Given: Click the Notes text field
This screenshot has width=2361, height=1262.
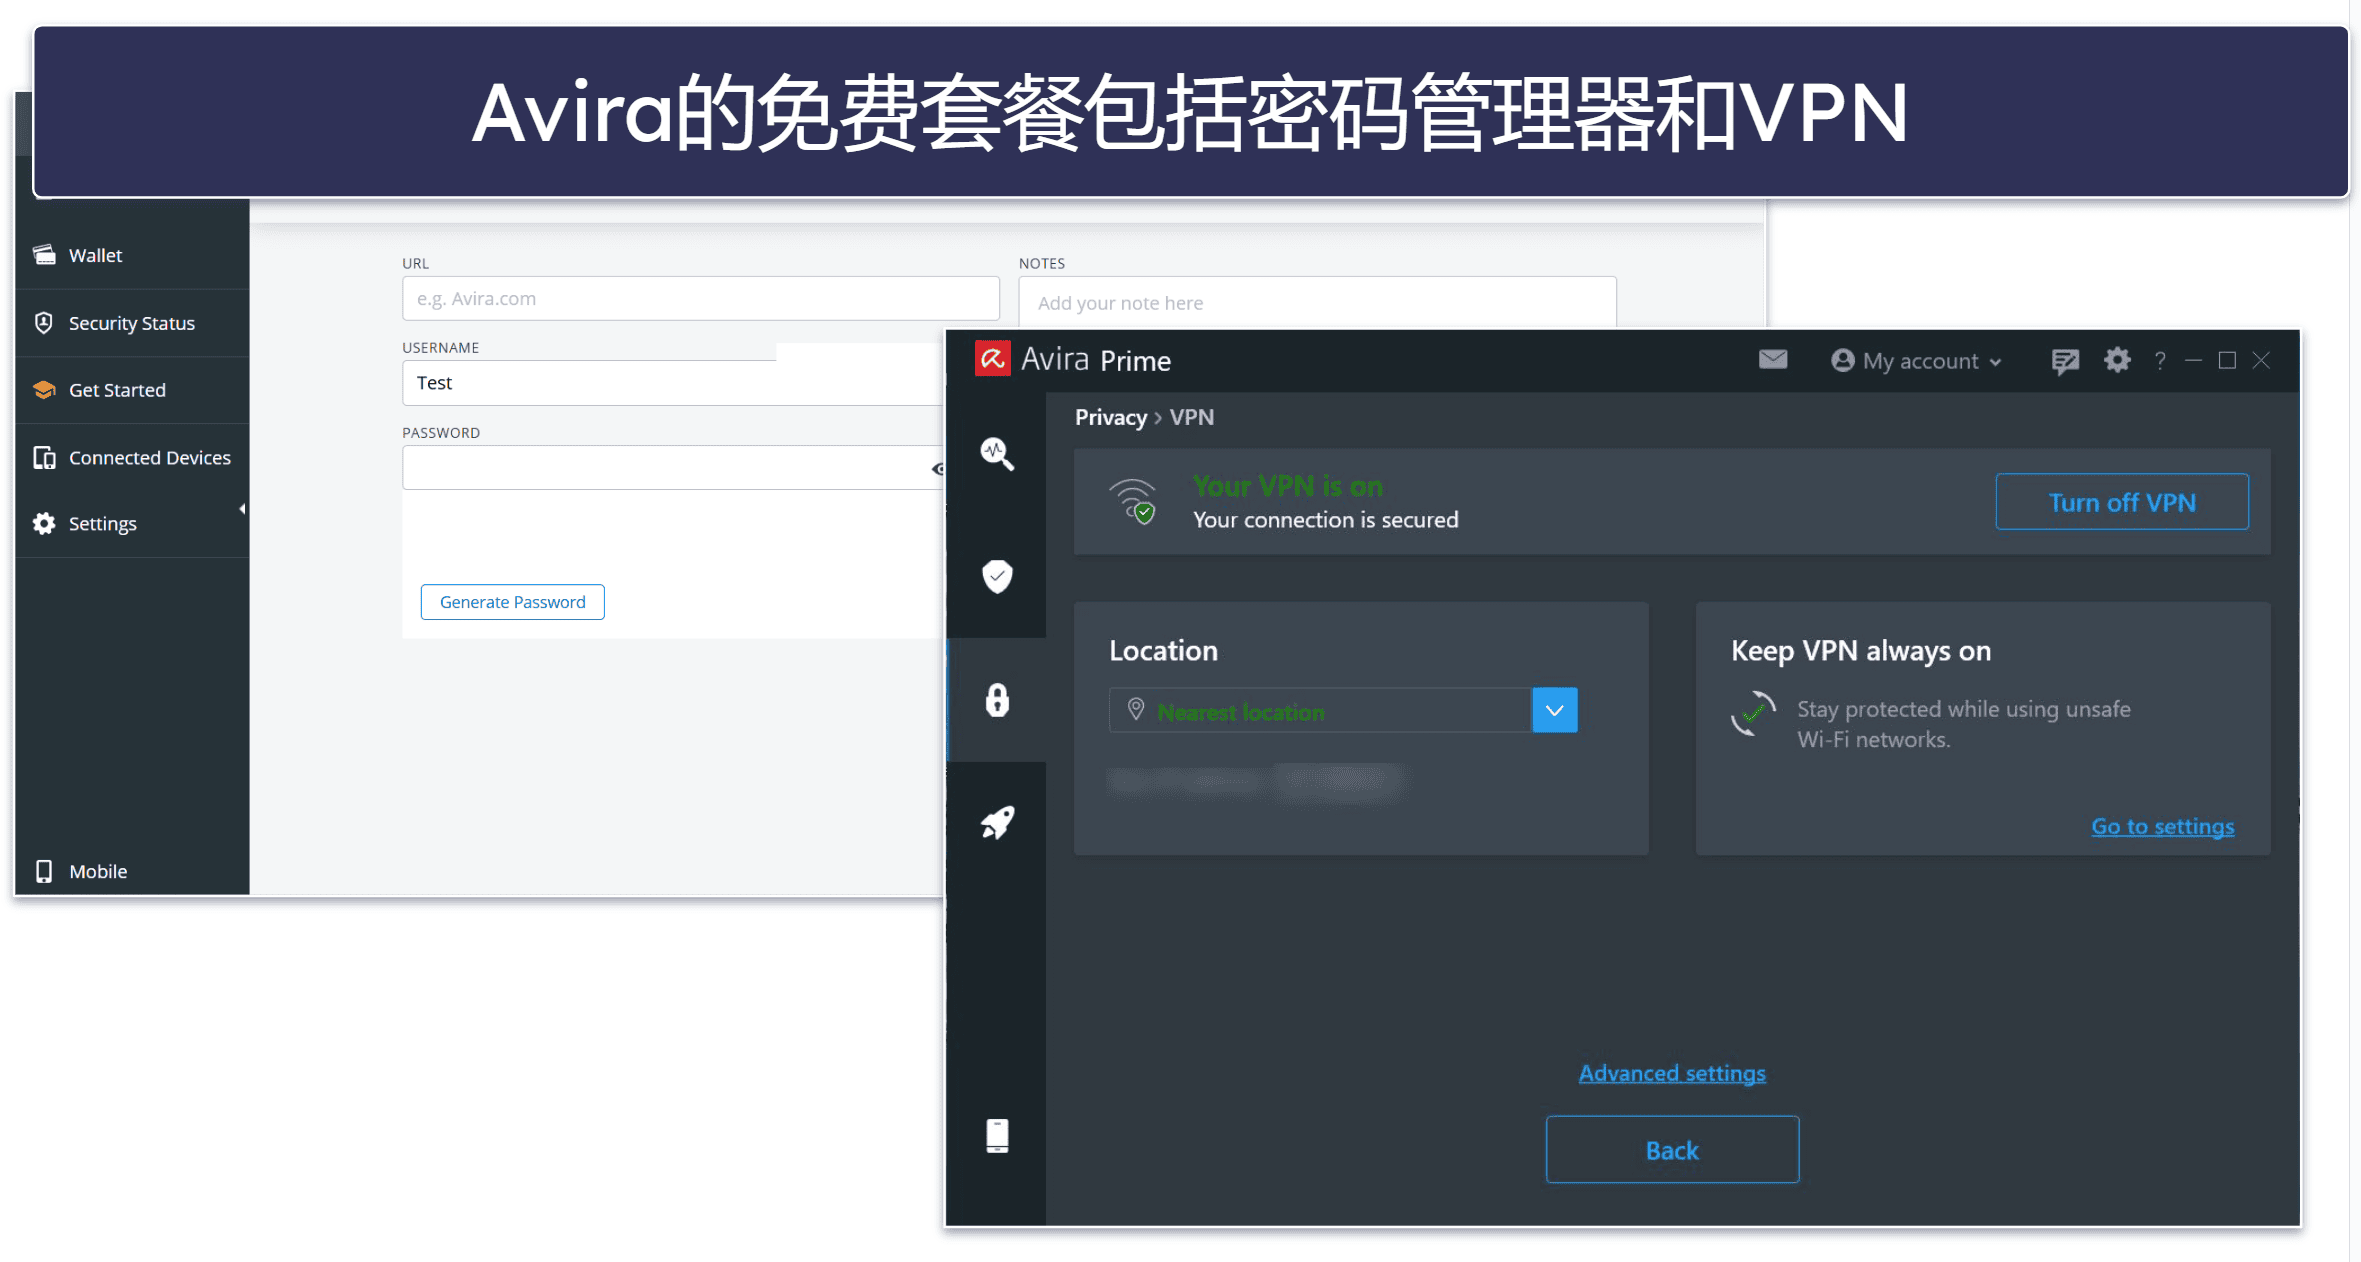Looking at the screenshot, I should point(1316,302).
